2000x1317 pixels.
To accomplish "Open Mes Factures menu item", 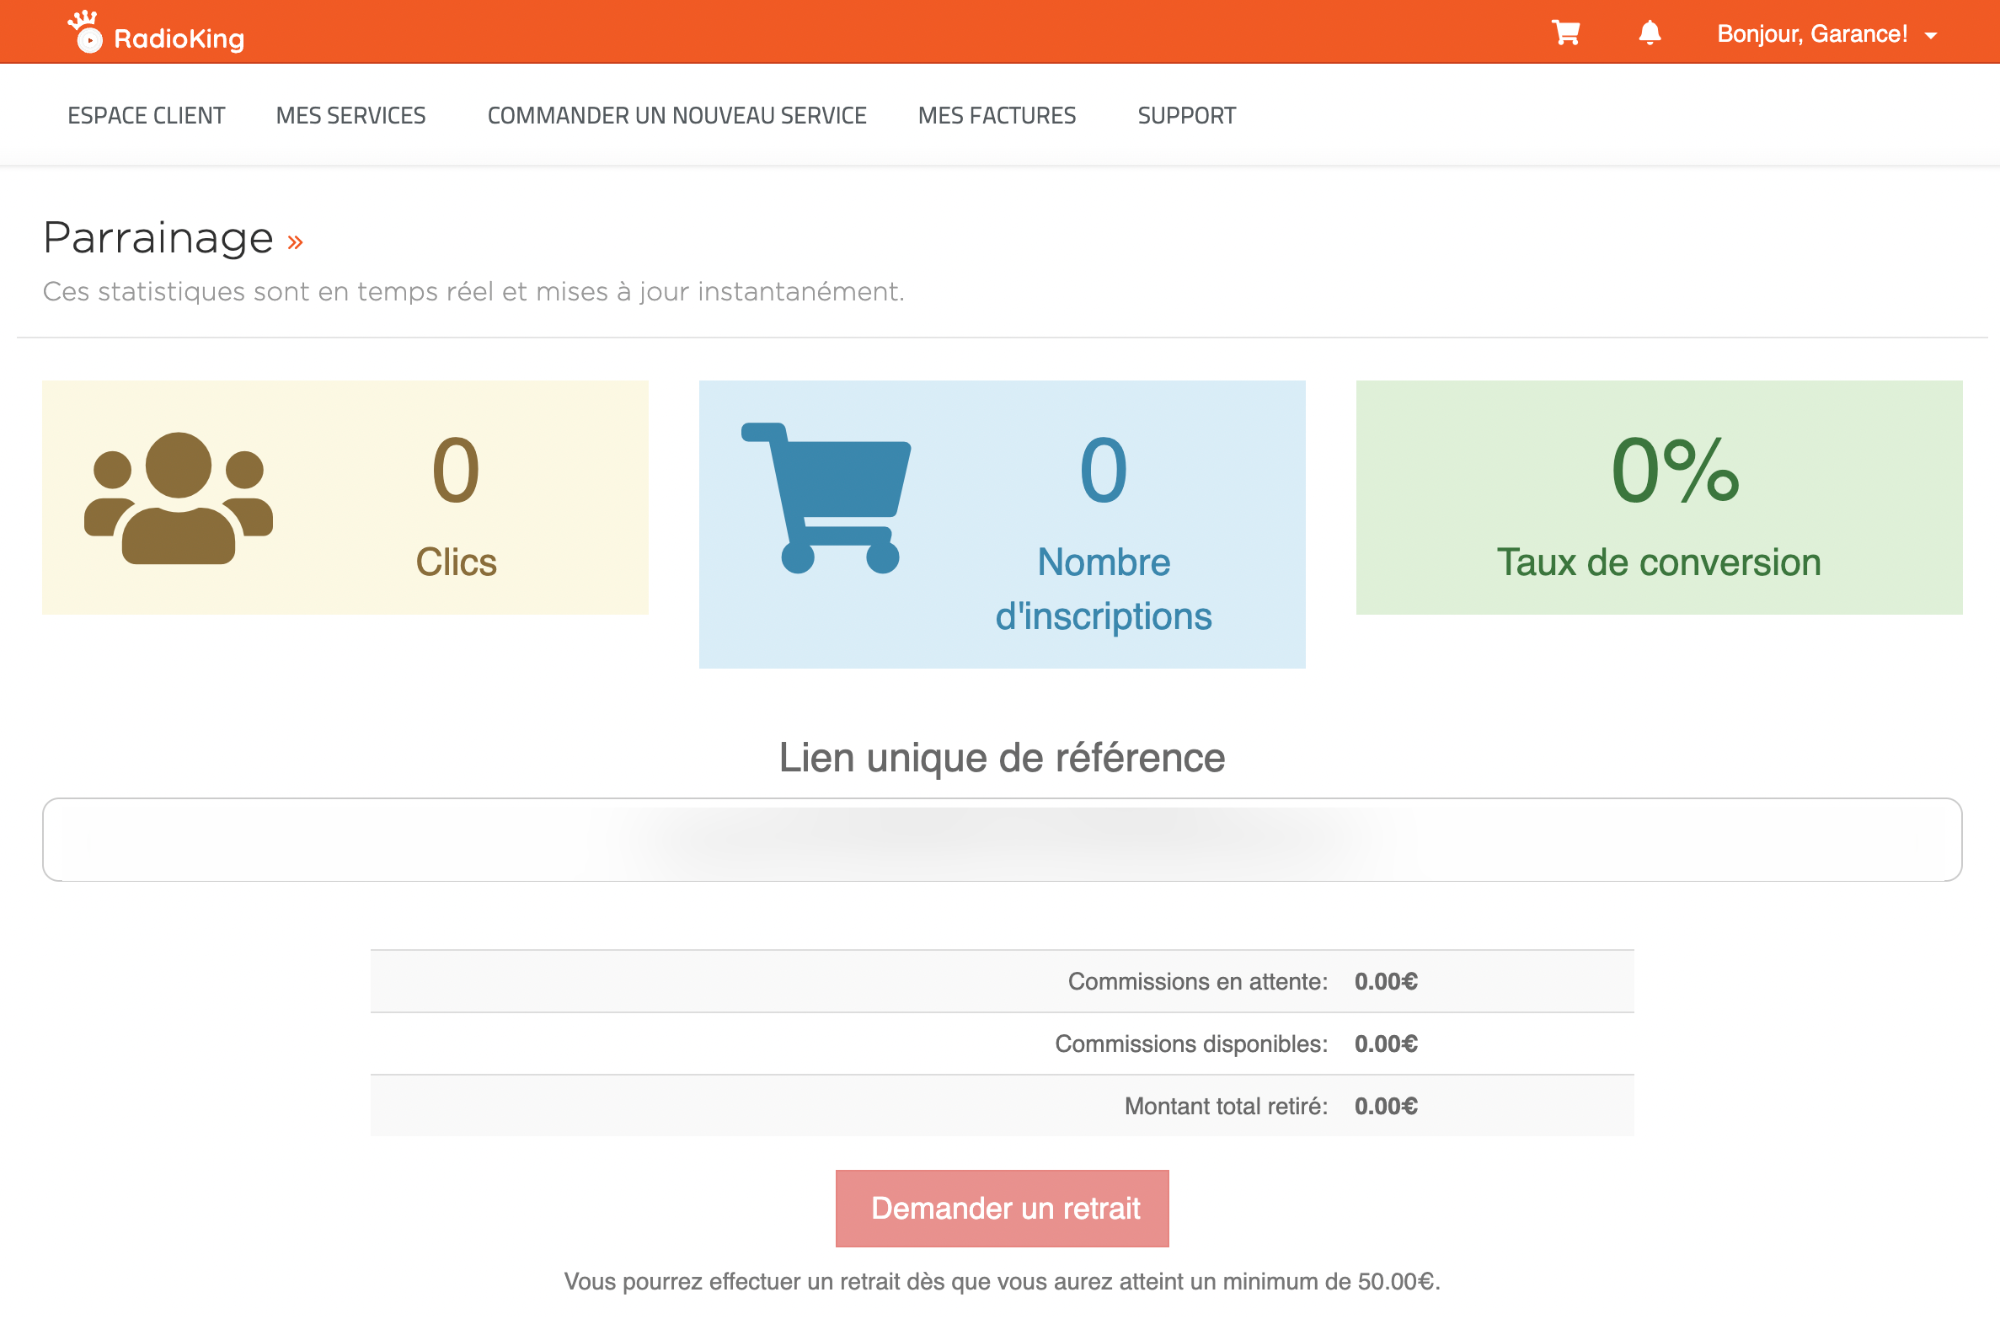I will coord(996,116).
